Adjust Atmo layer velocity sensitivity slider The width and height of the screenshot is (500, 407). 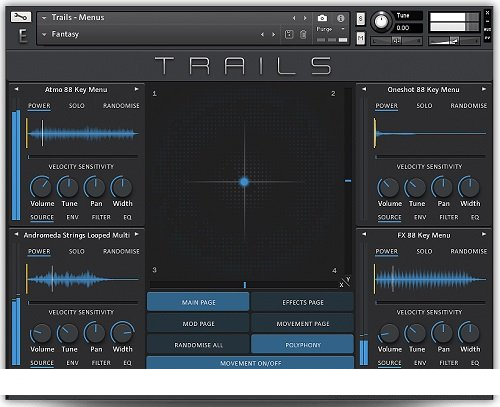click(83, 156)
